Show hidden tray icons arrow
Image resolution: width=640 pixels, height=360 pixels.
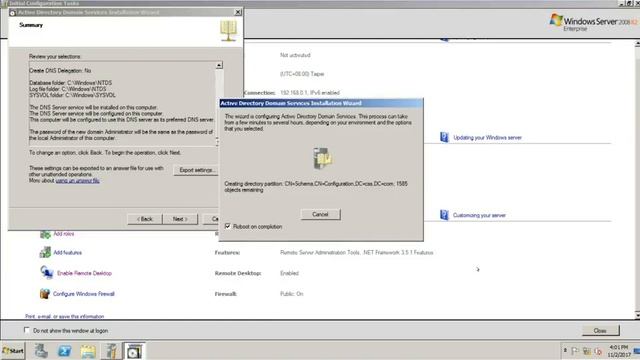coord(565,351)
